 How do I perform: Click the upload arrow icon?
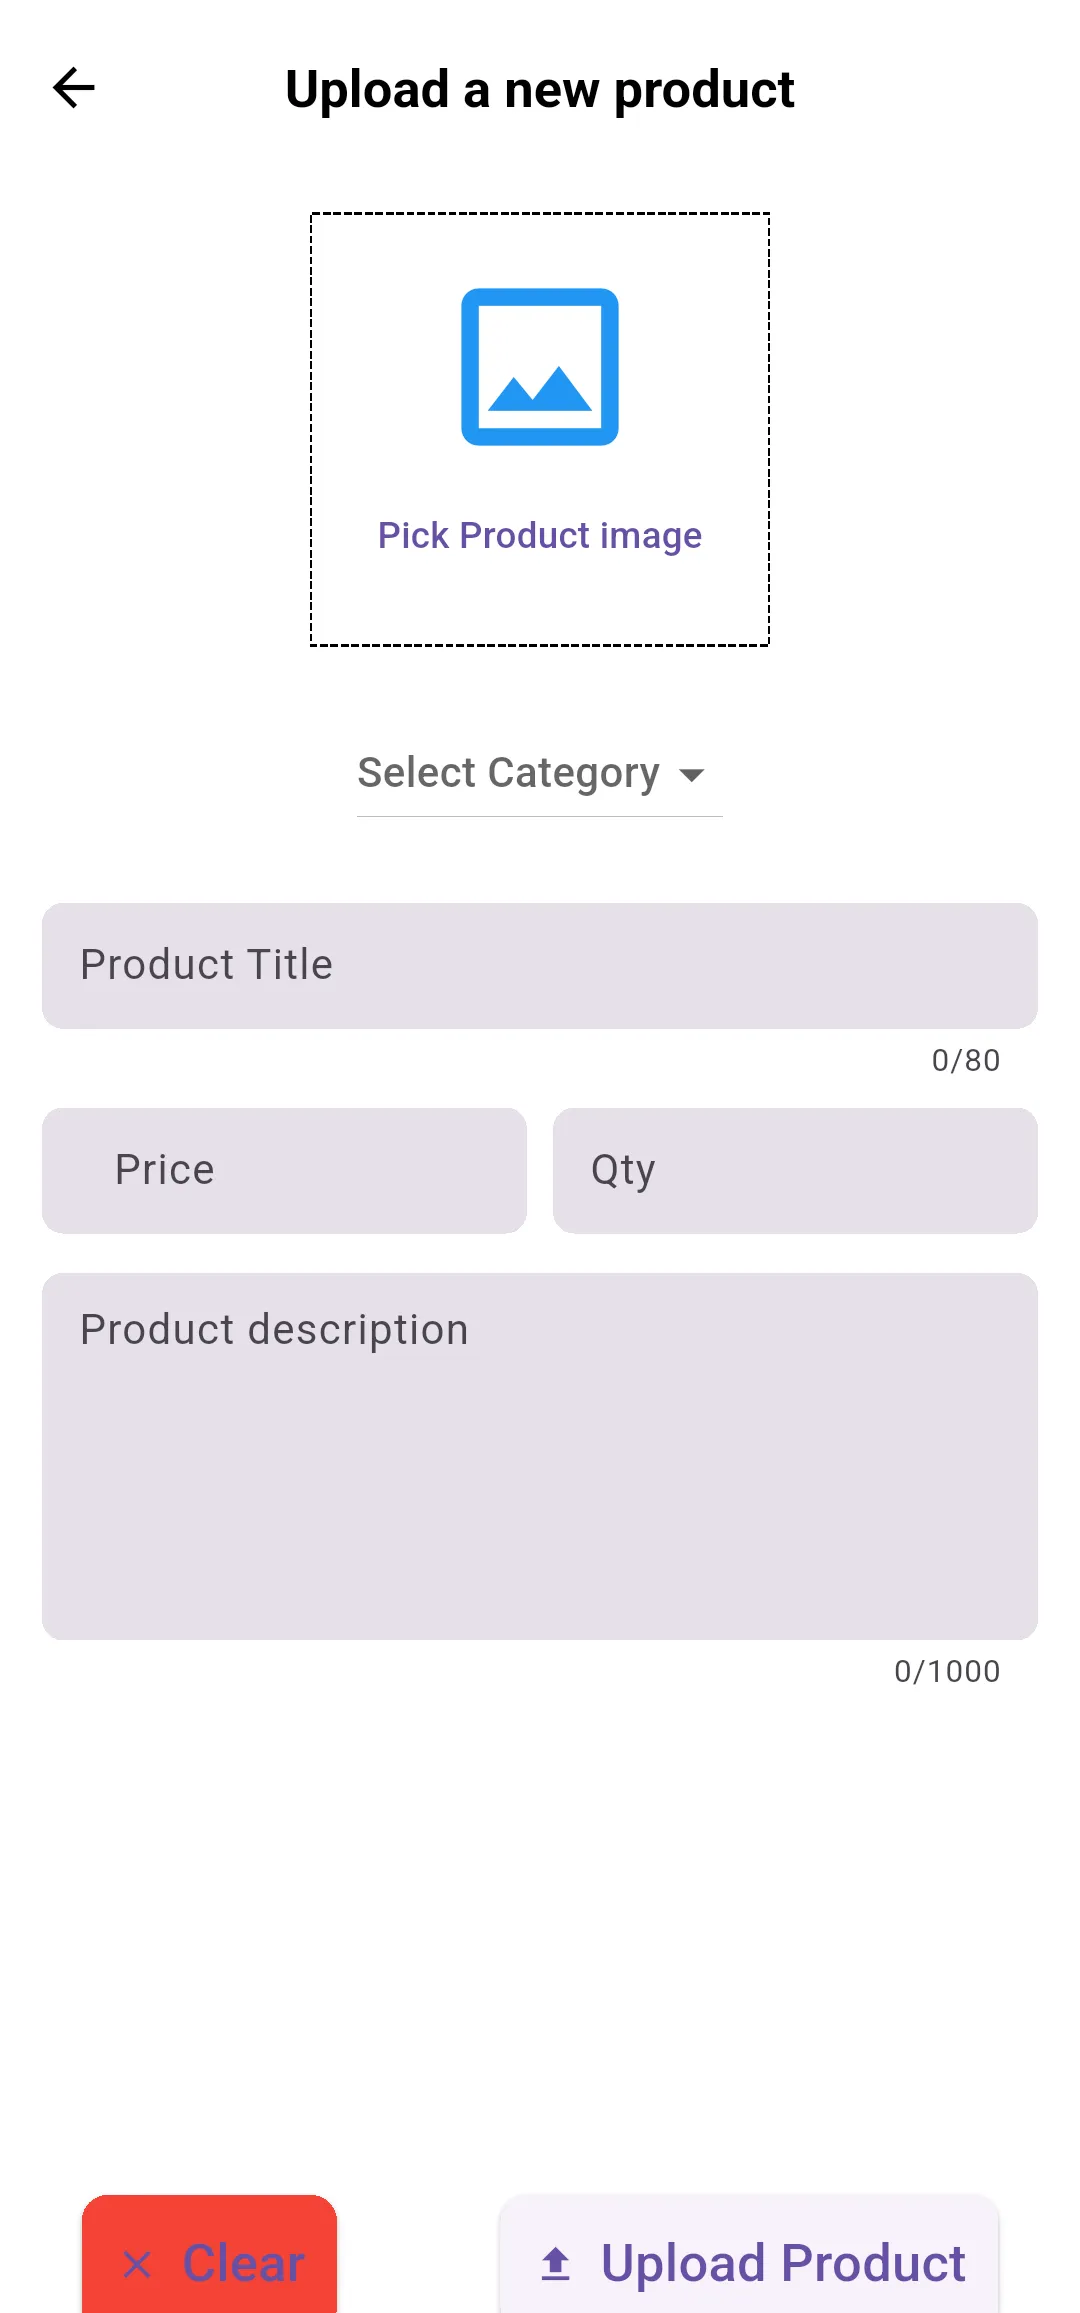[x=556, y=2263]
